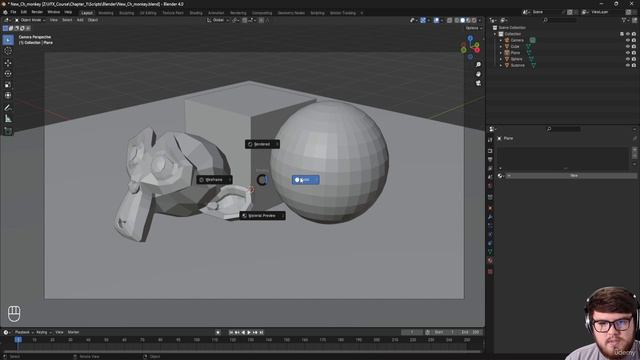This screenshot has height=360, width=640.
Task: Toggle Wireframe viewport shading button in header
Action: [x=457, y=20]
